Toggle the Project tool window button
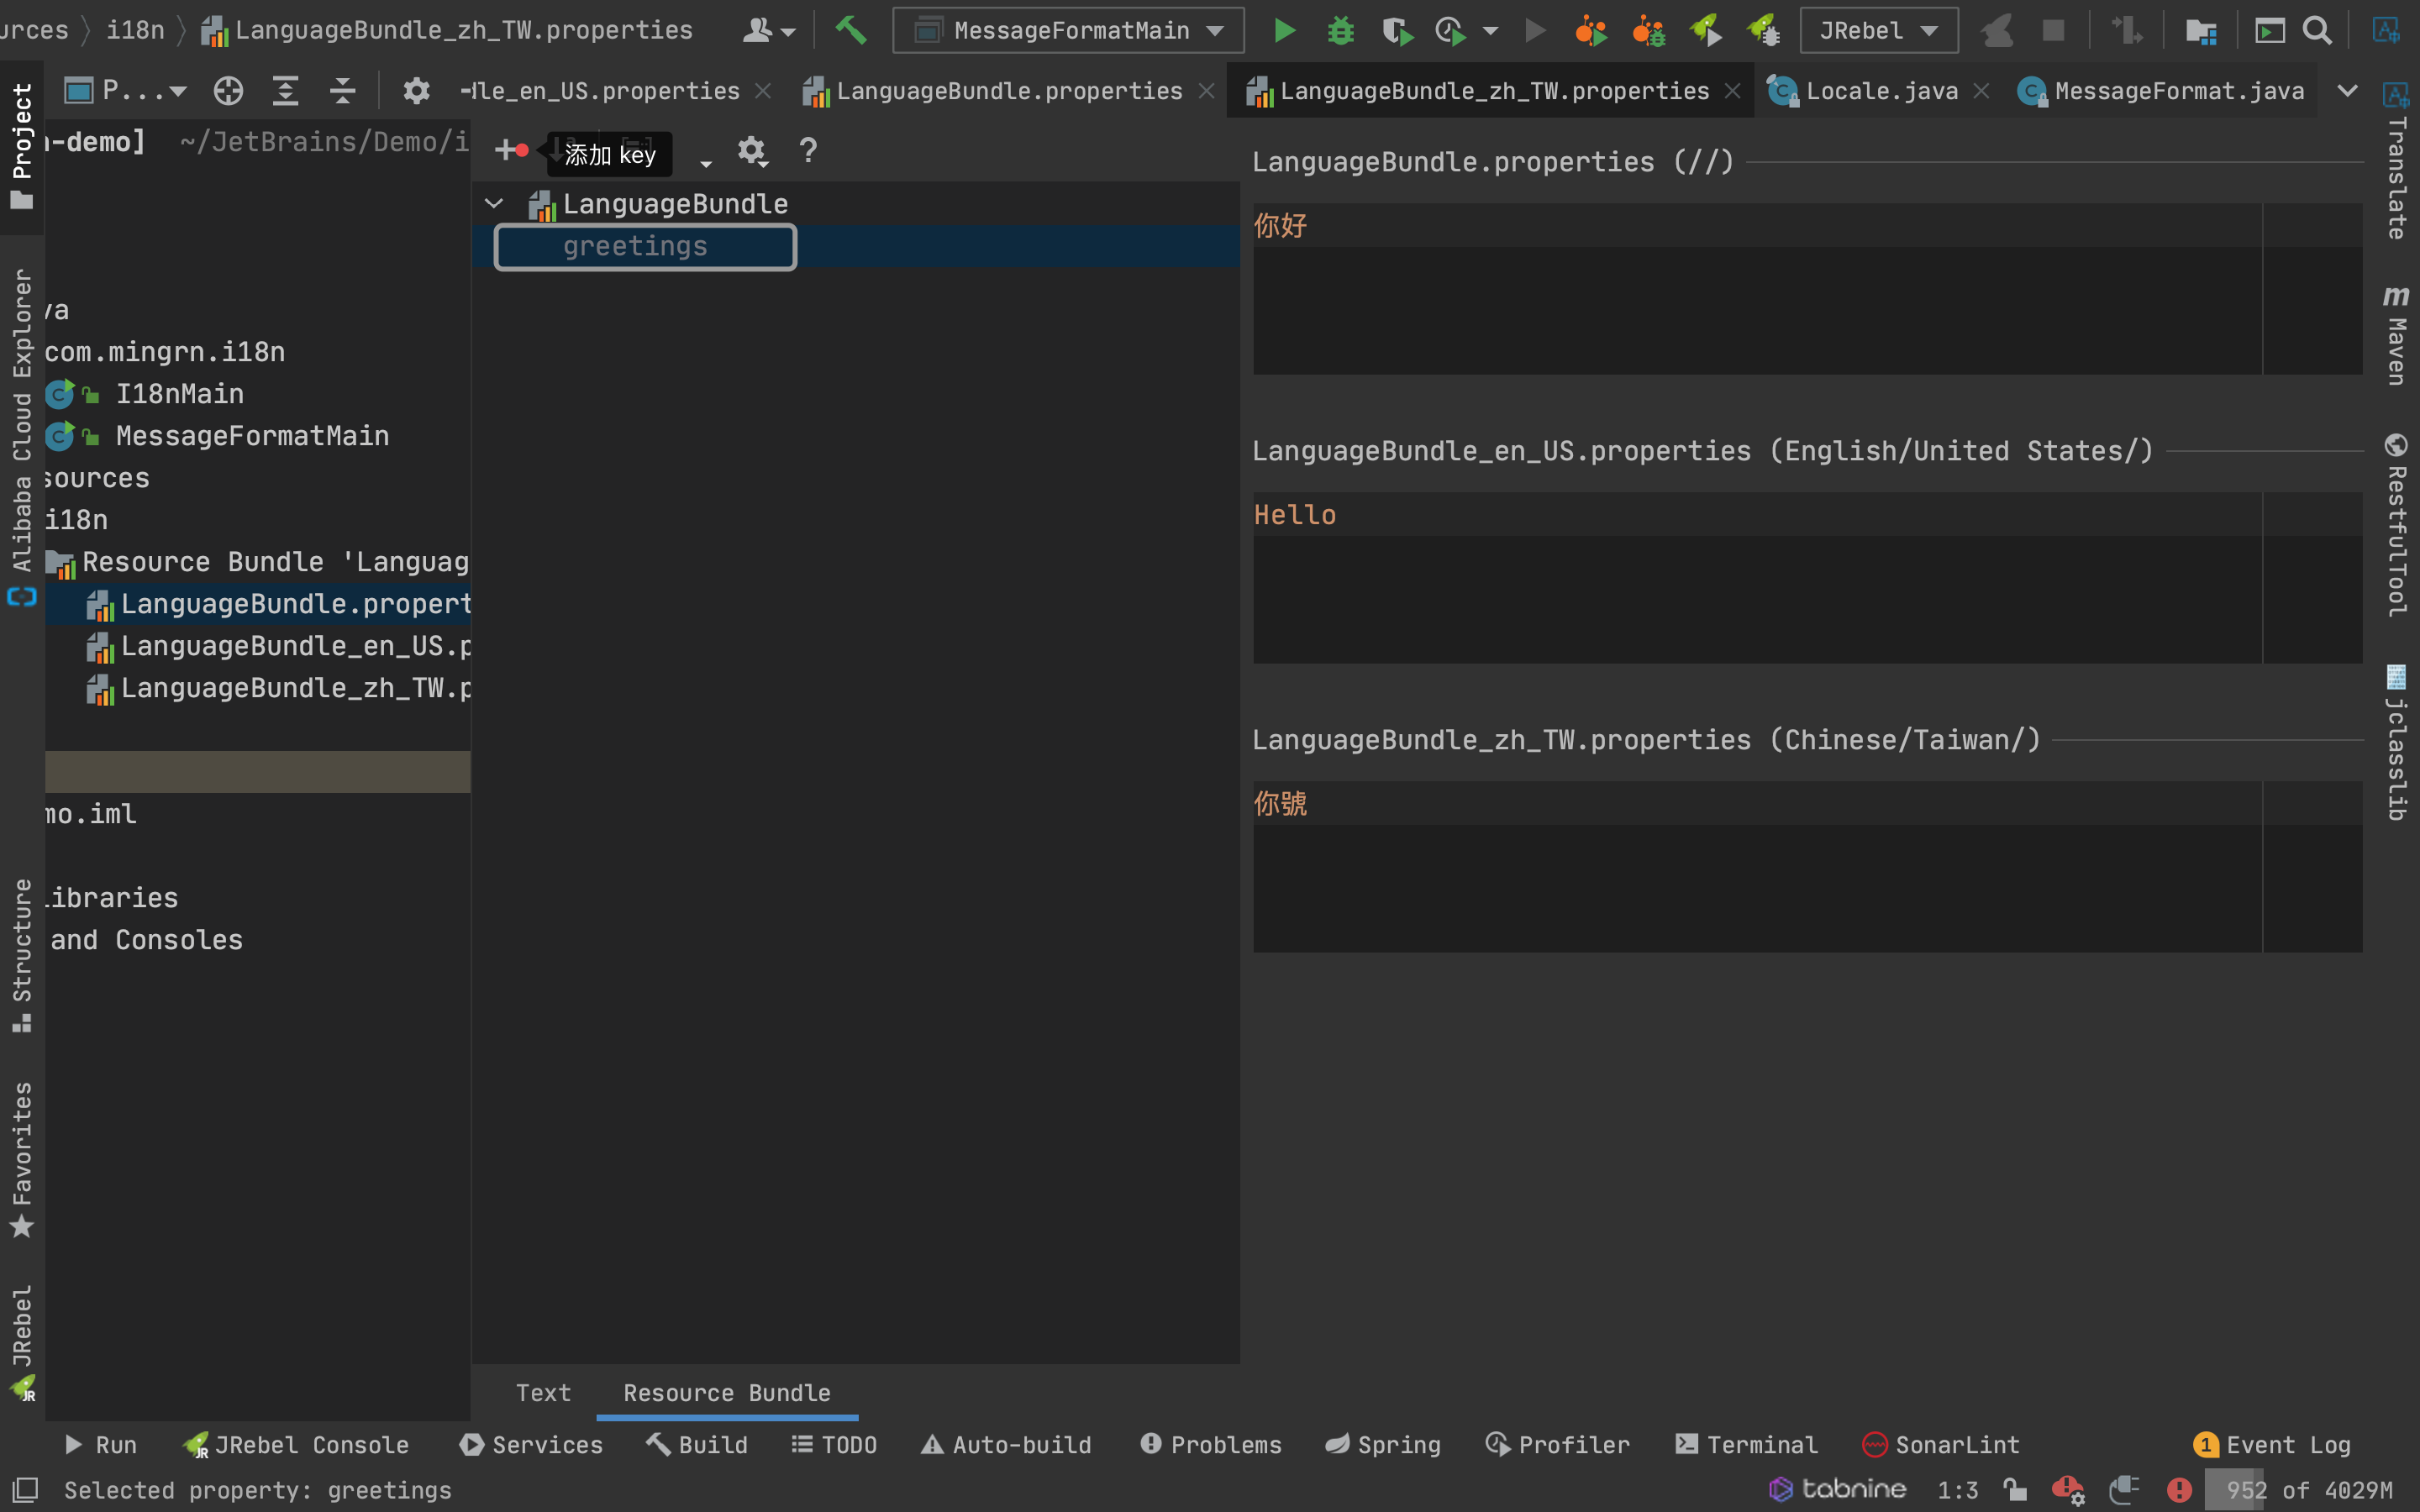This screenshot has height=1512, width=2420. 21,145
